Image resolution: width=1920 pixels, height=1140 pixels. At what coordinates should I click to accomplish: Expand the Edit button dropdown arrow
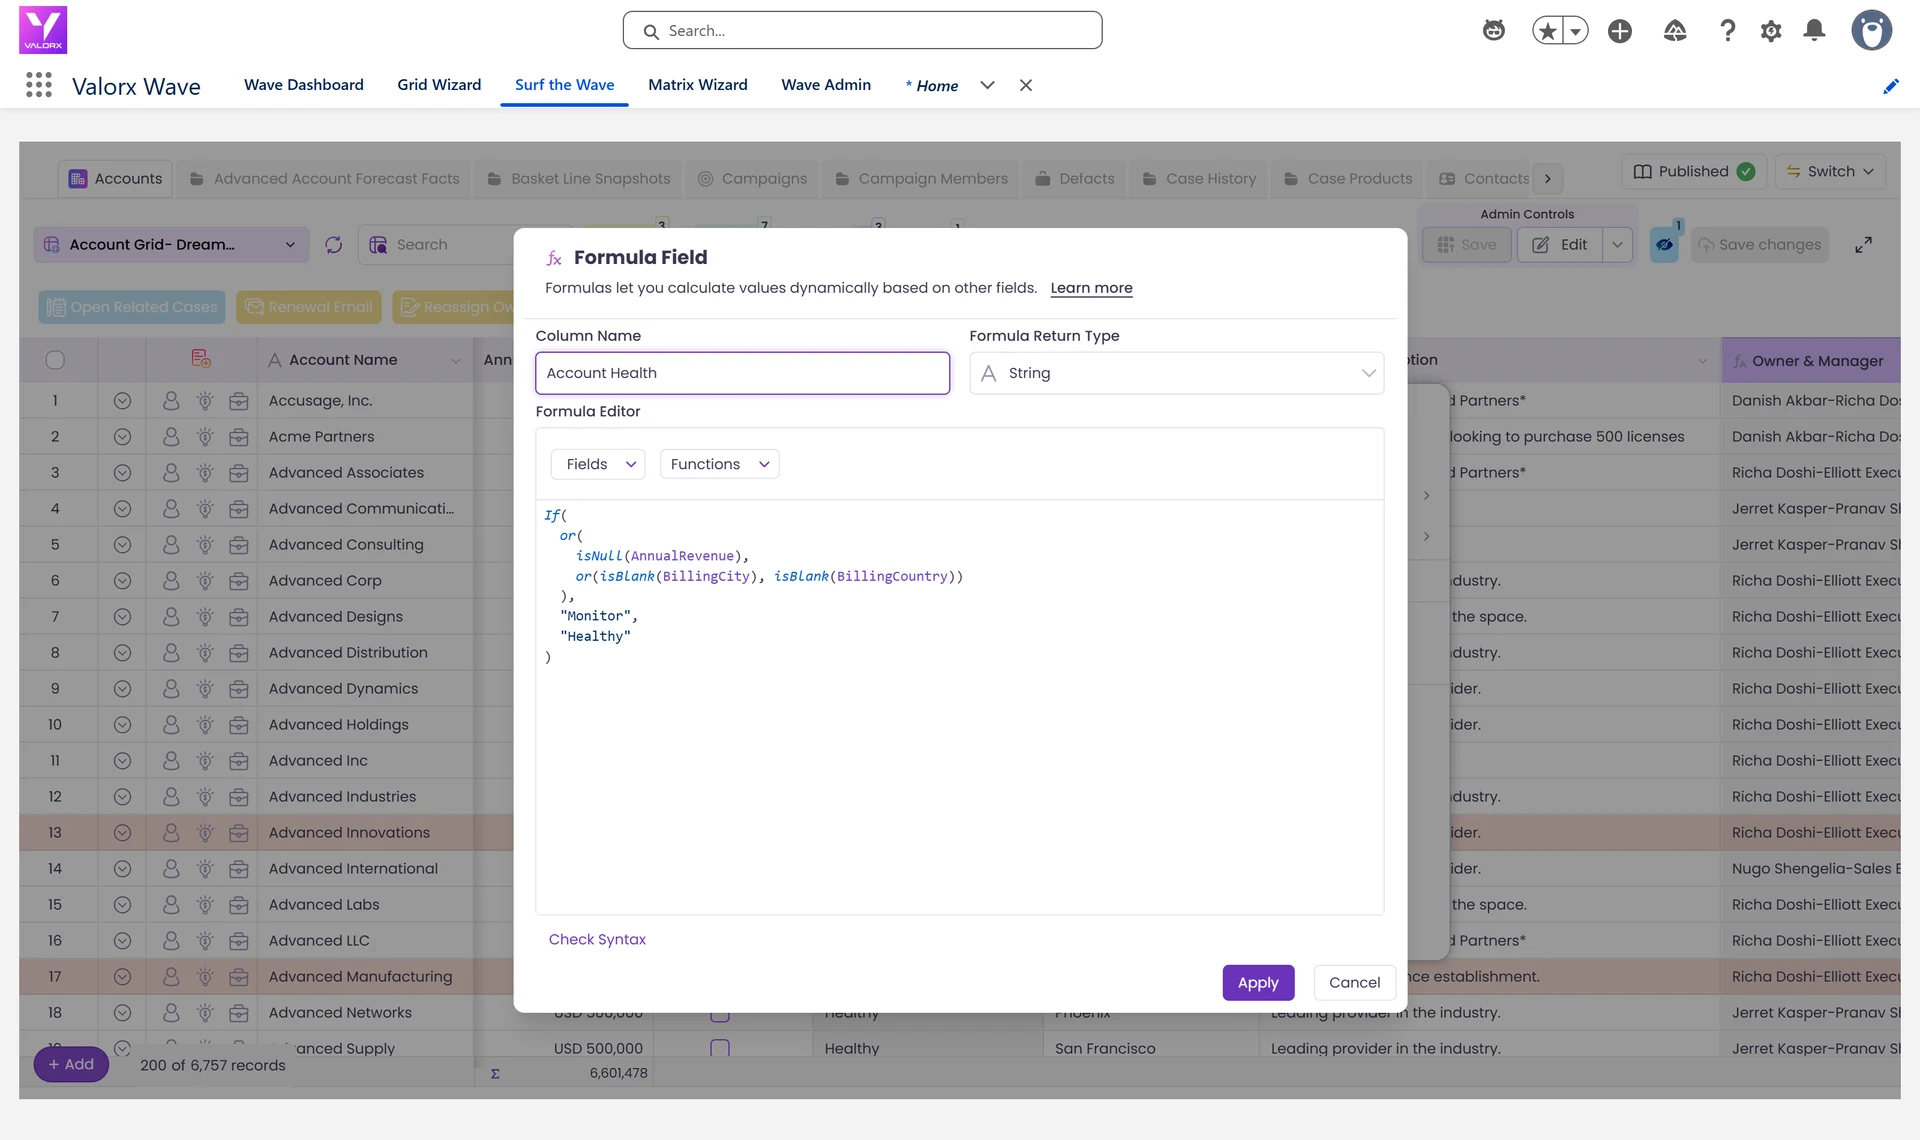click(1617, 245)
